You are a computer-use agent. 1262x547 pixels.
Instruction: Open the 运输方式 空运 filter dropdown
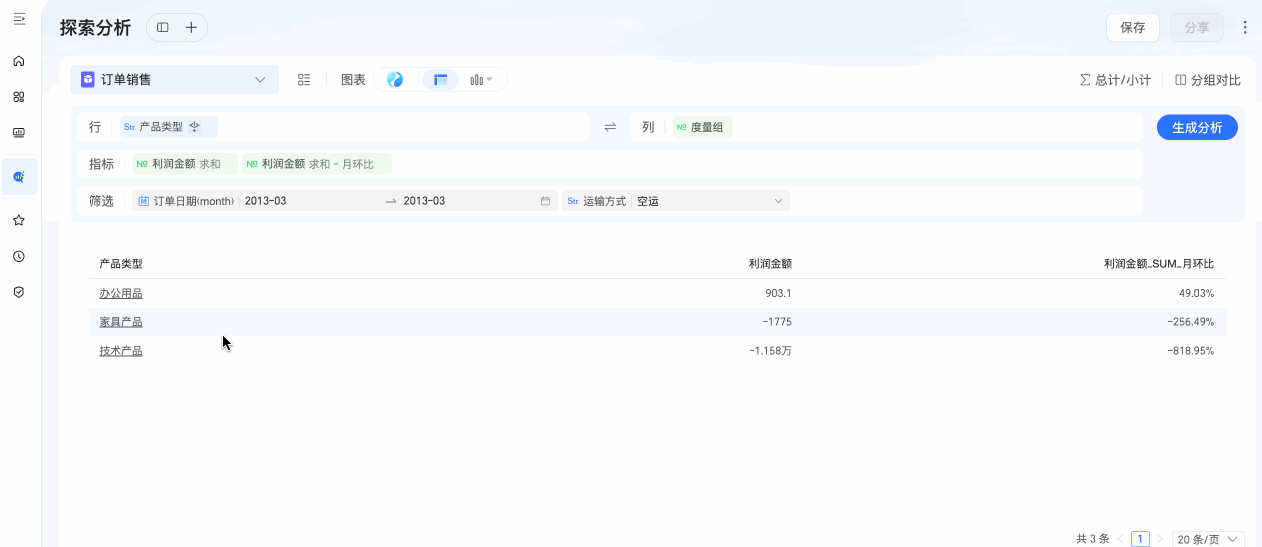(676, 201)
